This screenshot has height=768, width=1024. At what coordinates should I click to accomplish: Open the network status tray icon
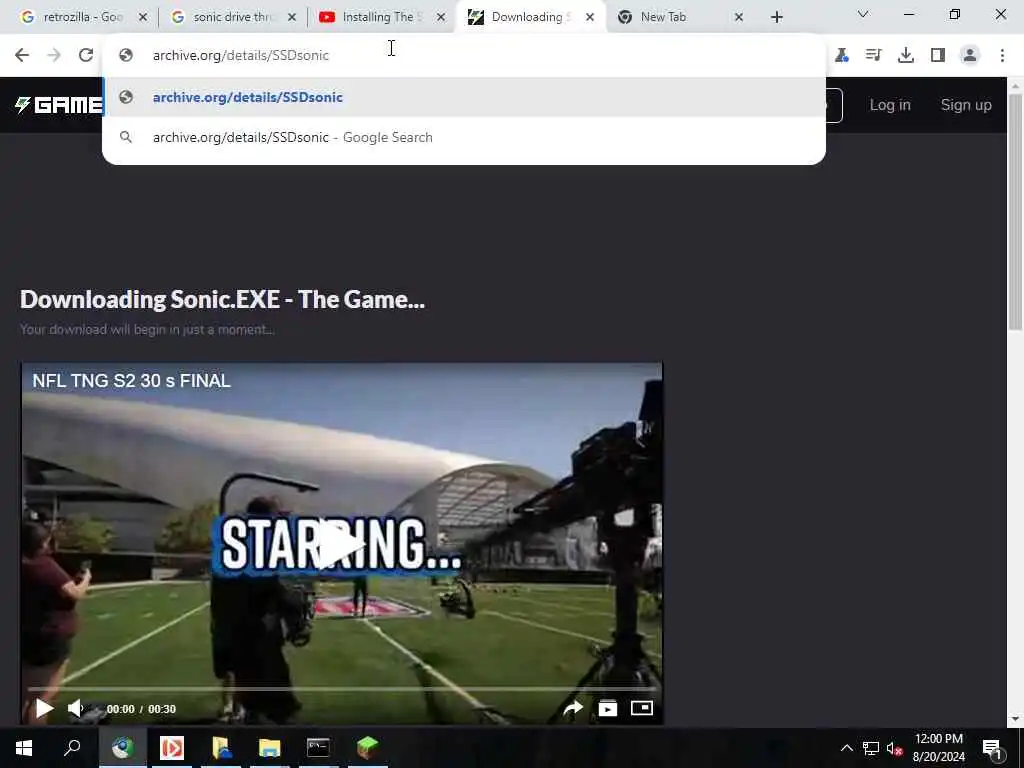(x=871, y=748)
